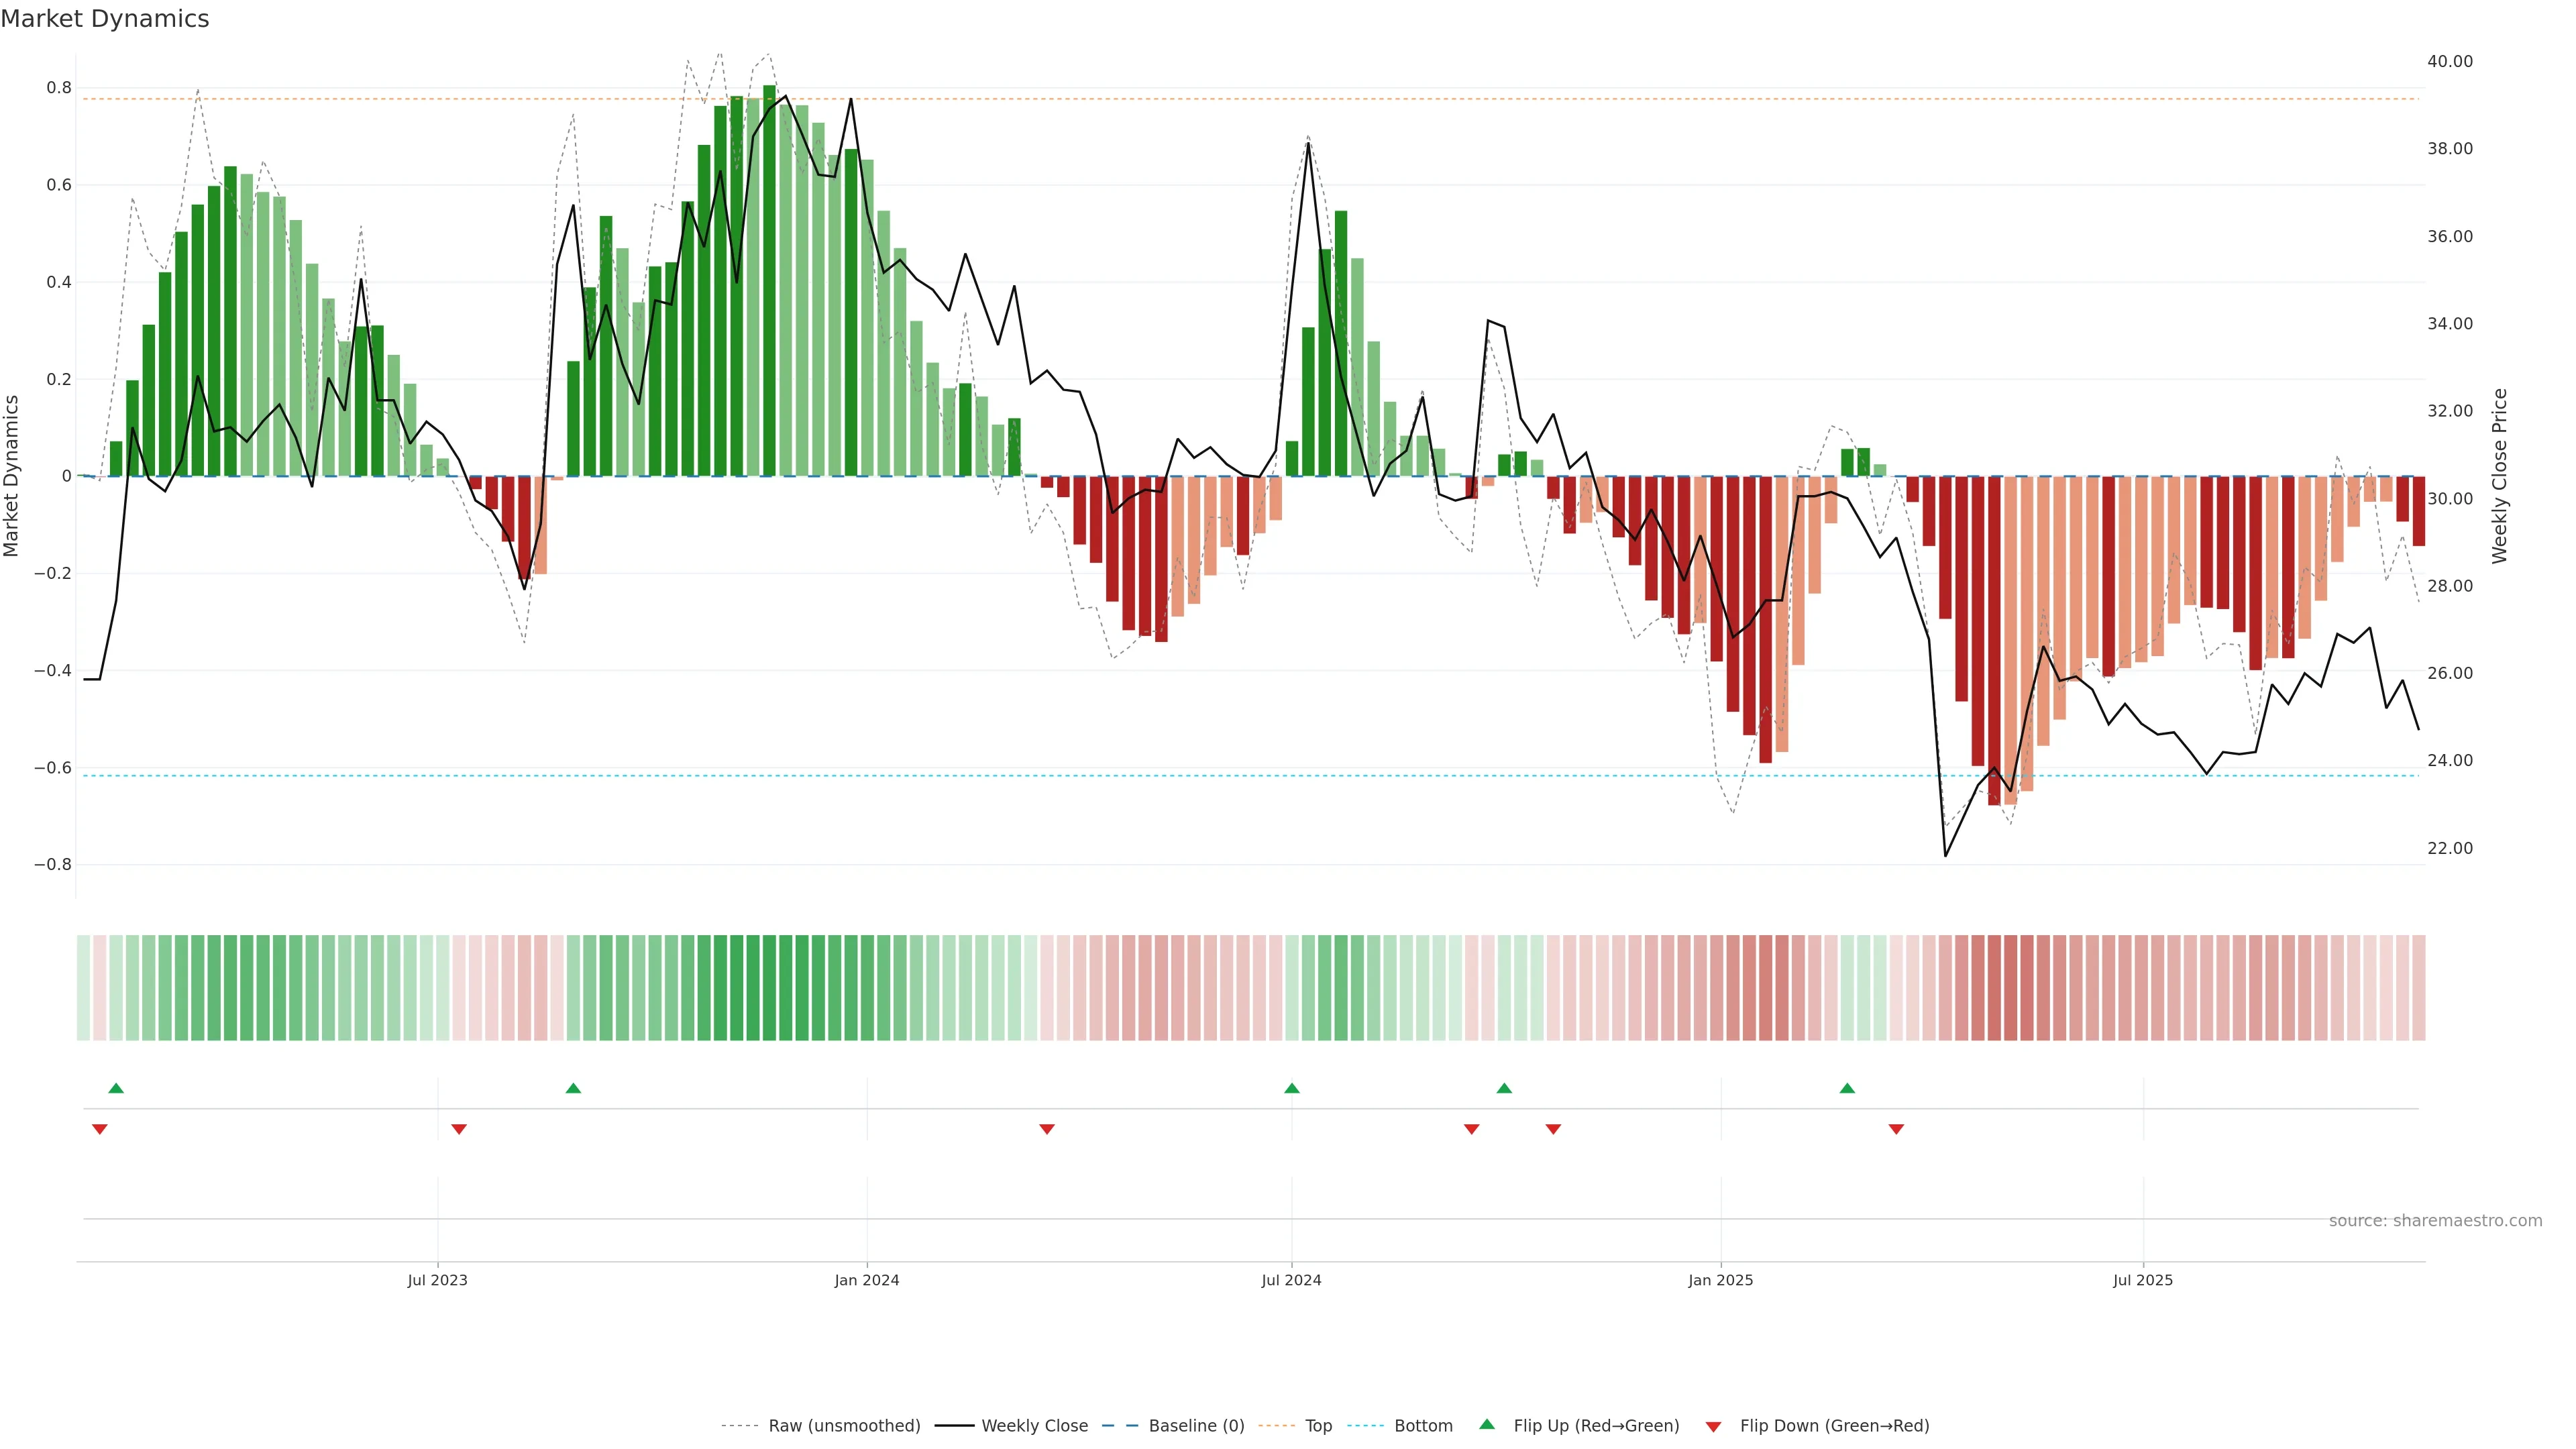This screenshot has width=2576, height=1449.
Task: Toggle the Bottom legend entry
Action: tap(1423, 1426)
